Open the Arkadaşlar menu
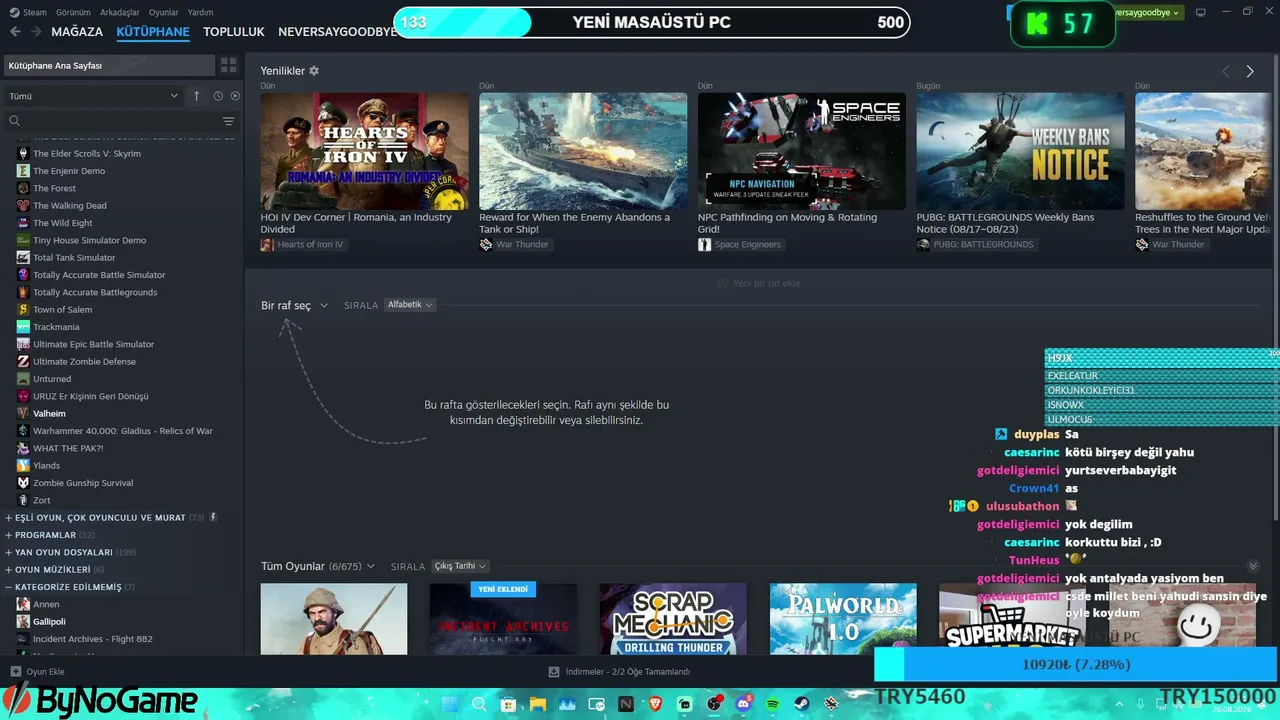This screenshot has height=720, width=1280. (120, 12)
